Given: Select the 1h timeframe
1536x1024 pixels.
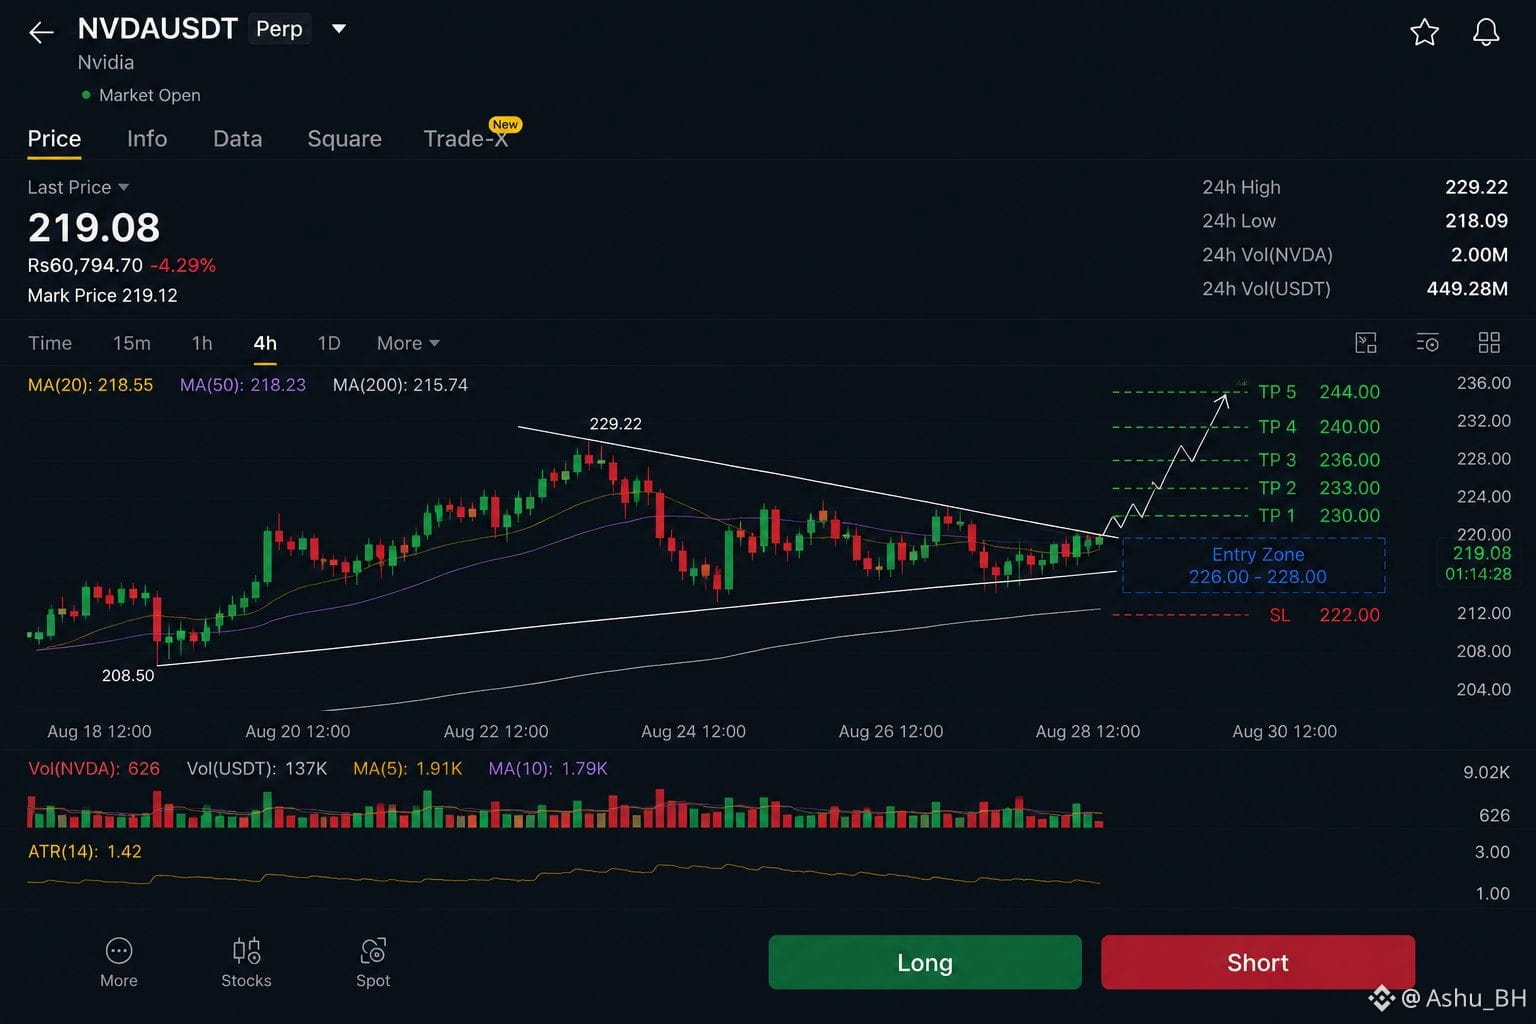Looking at the screenshot, I should (202, 343).
